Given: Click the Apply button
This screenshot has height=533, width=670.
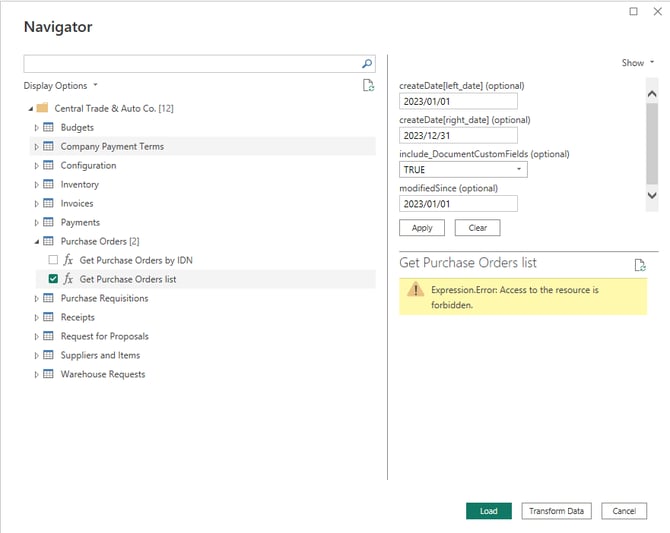Looking at the screenshot, I should 422,228.
